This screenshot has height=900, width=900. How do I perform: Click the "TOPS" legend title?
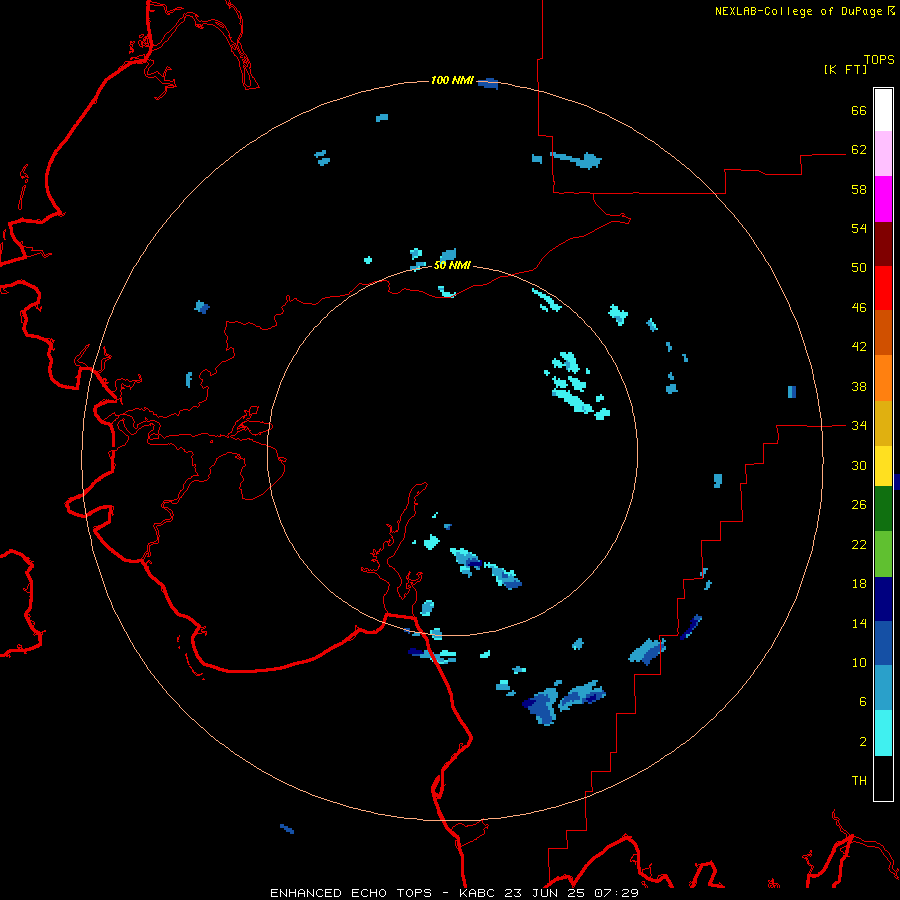[x=879, y=59]
